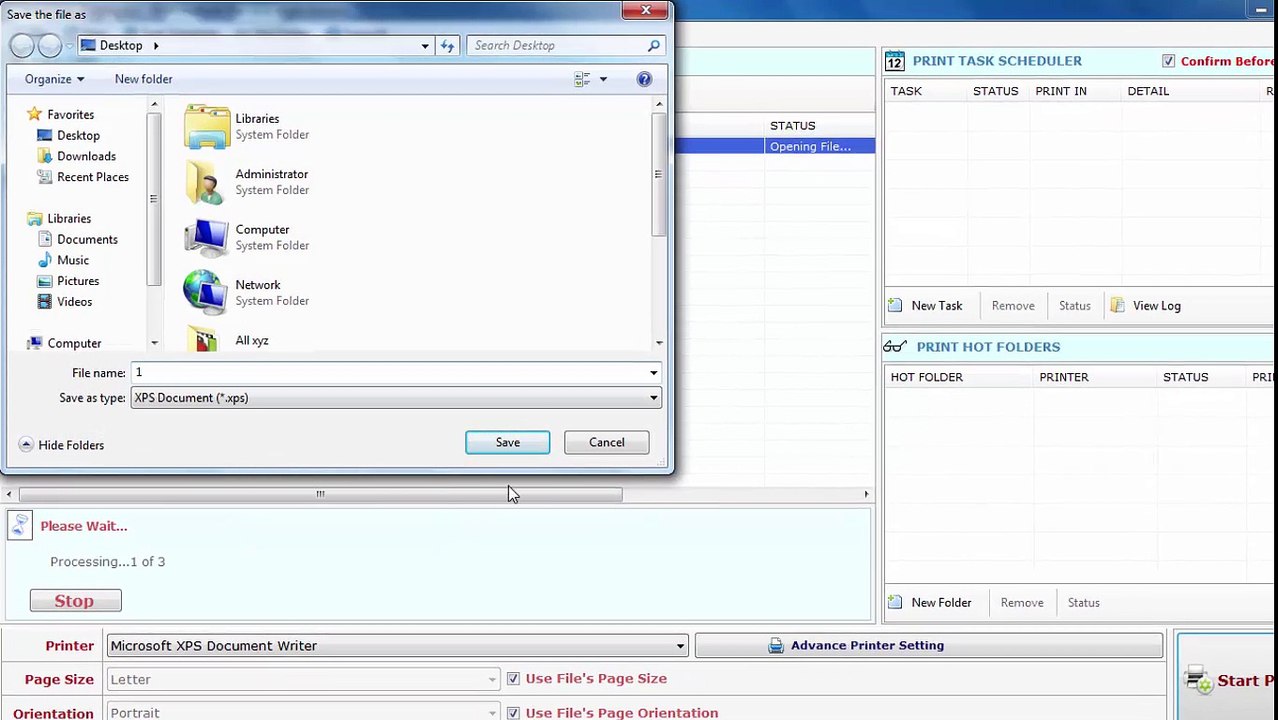1278x720 pixels.
Task: Select Libraries system folder icon in file list
Action: (x=207, y=127)
